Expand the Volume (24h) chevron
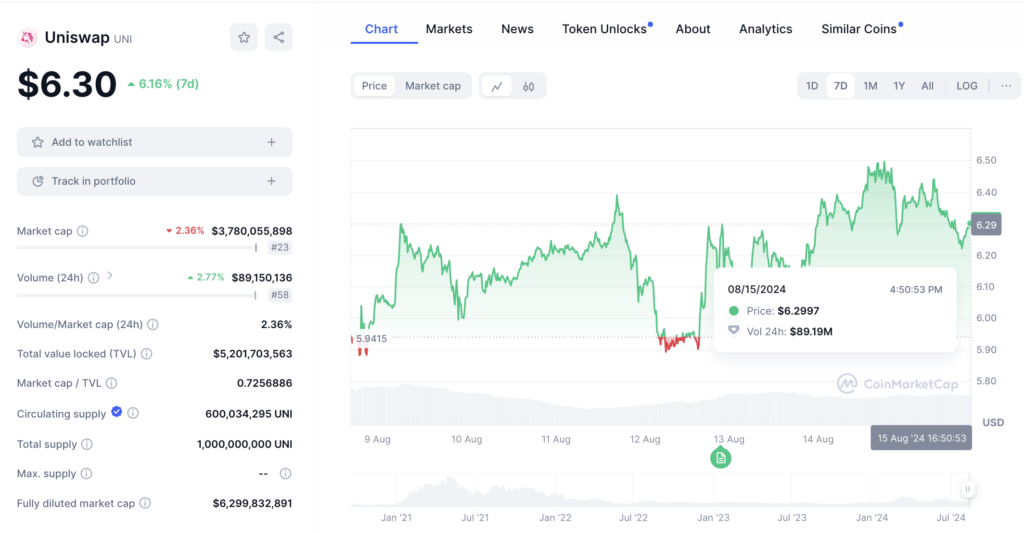This screenshot has height=533, width=1024. (x=110, y=276)
